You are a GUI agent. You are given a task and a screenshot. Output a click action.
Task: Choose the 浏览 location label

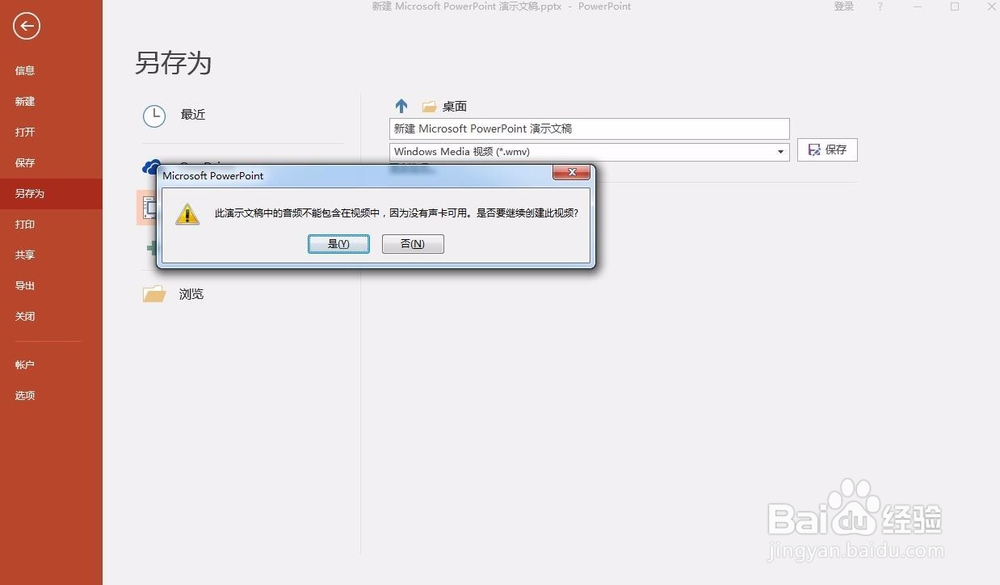191,294
